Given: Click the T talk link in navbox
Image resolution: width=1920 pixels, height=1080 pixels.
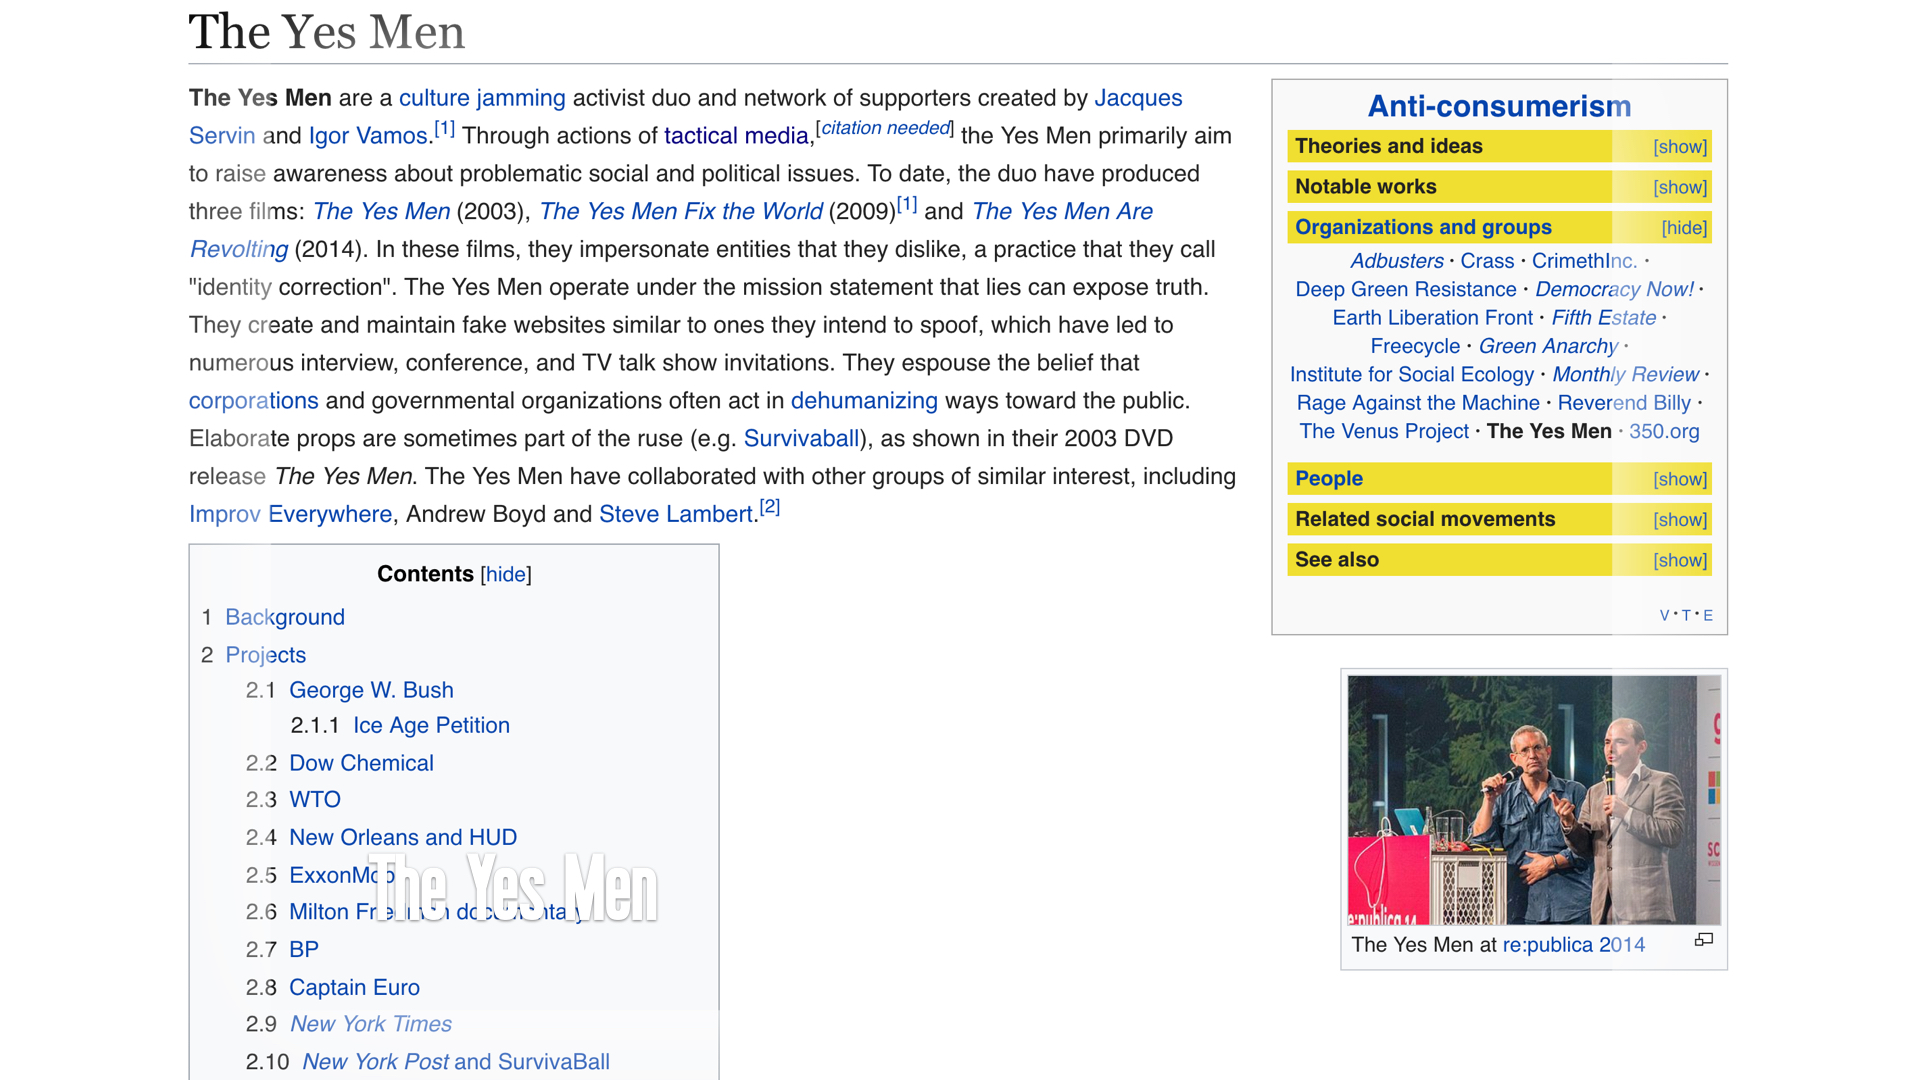Looking at the screenshot, I should tap(1686, 615).
